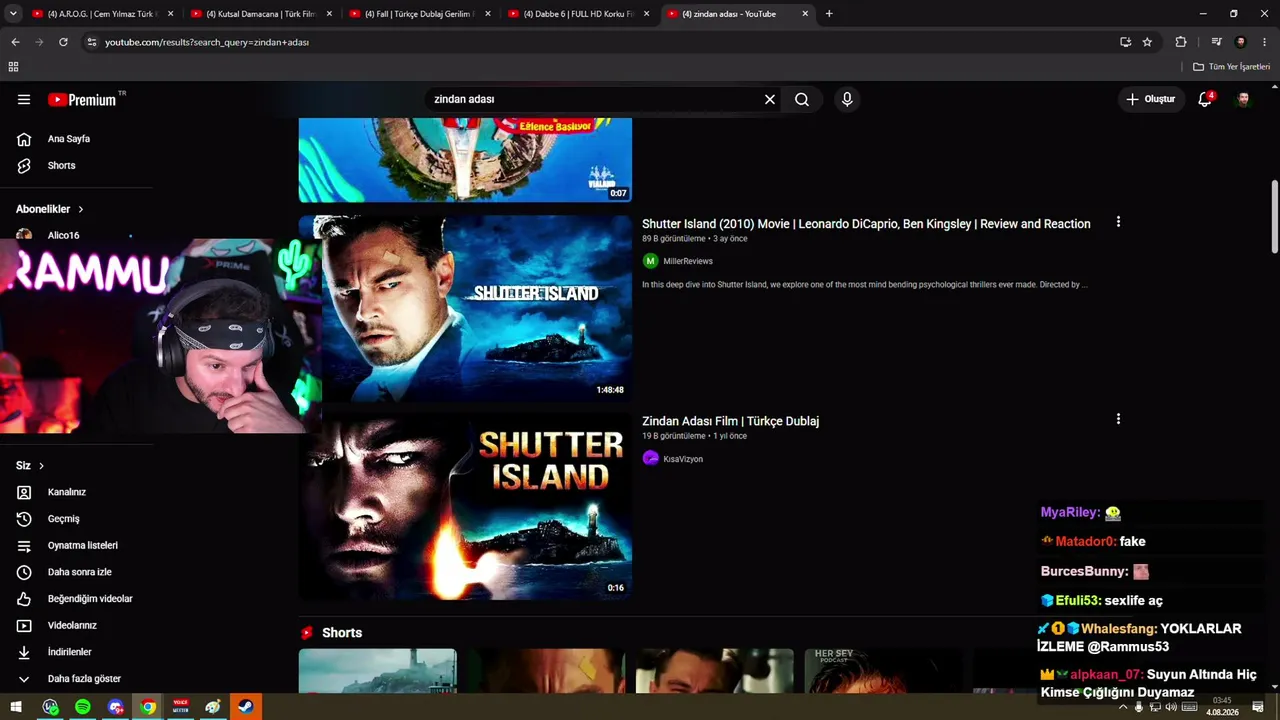Open the YouTube guide hamburger menu
The image size is (1280, 720).
24,100
